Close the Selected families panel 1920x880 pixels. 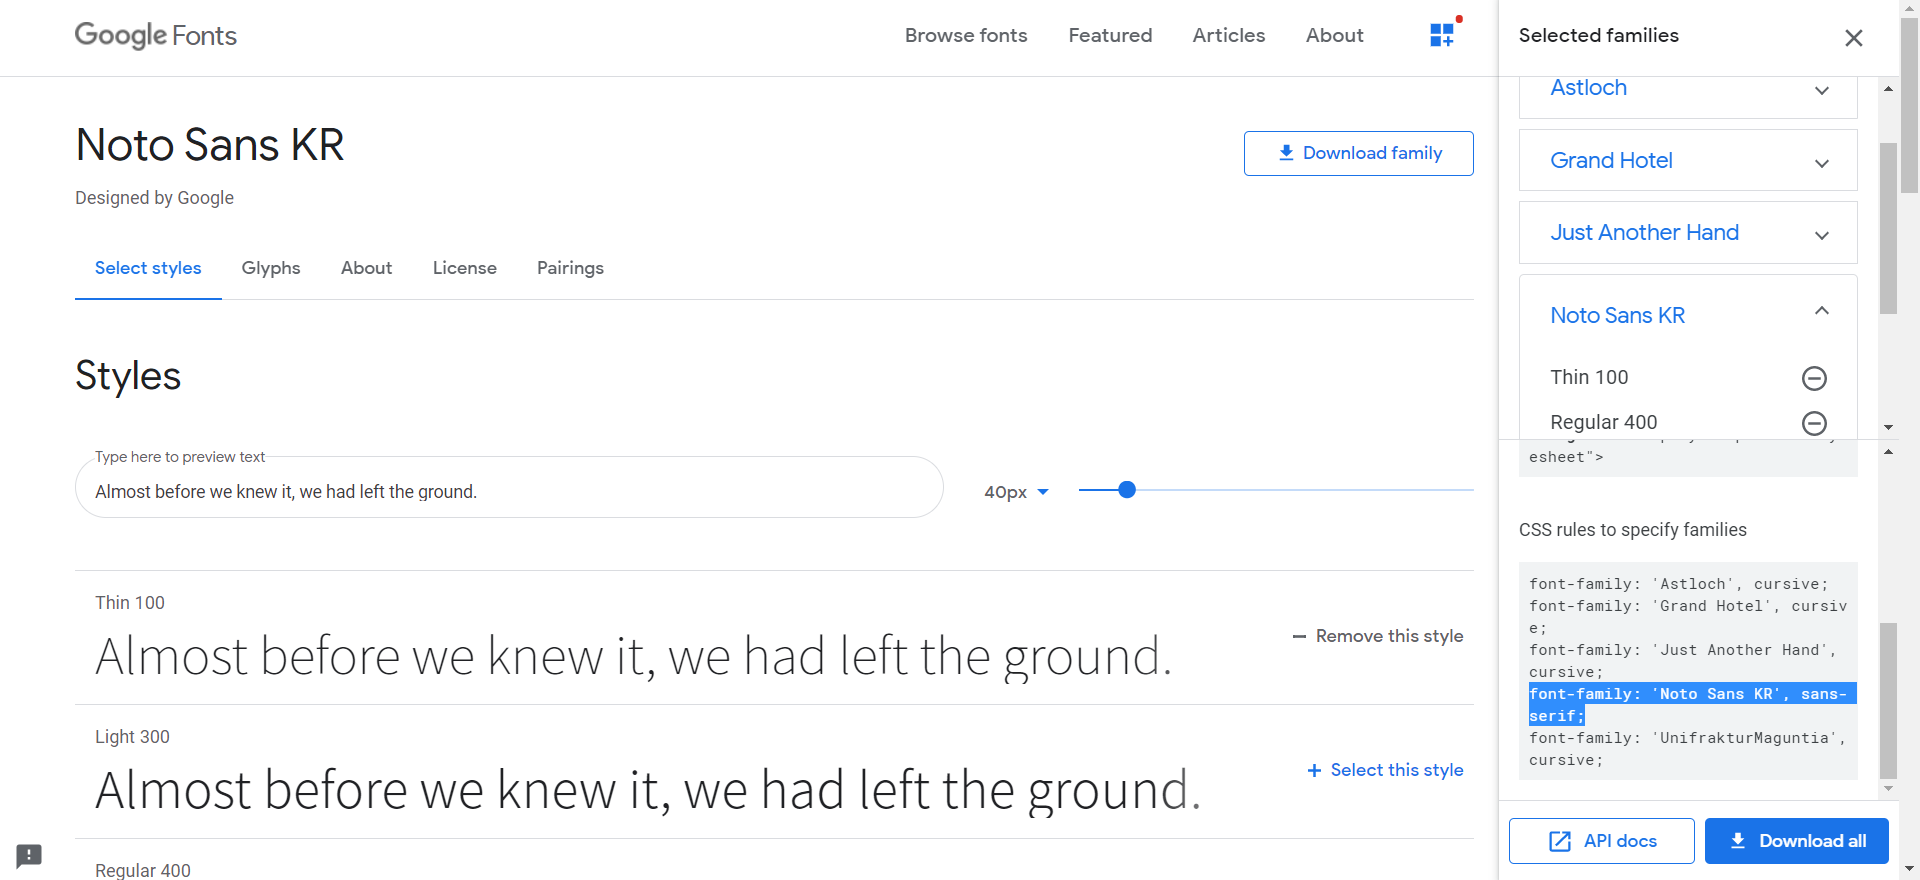[1853, 38]
